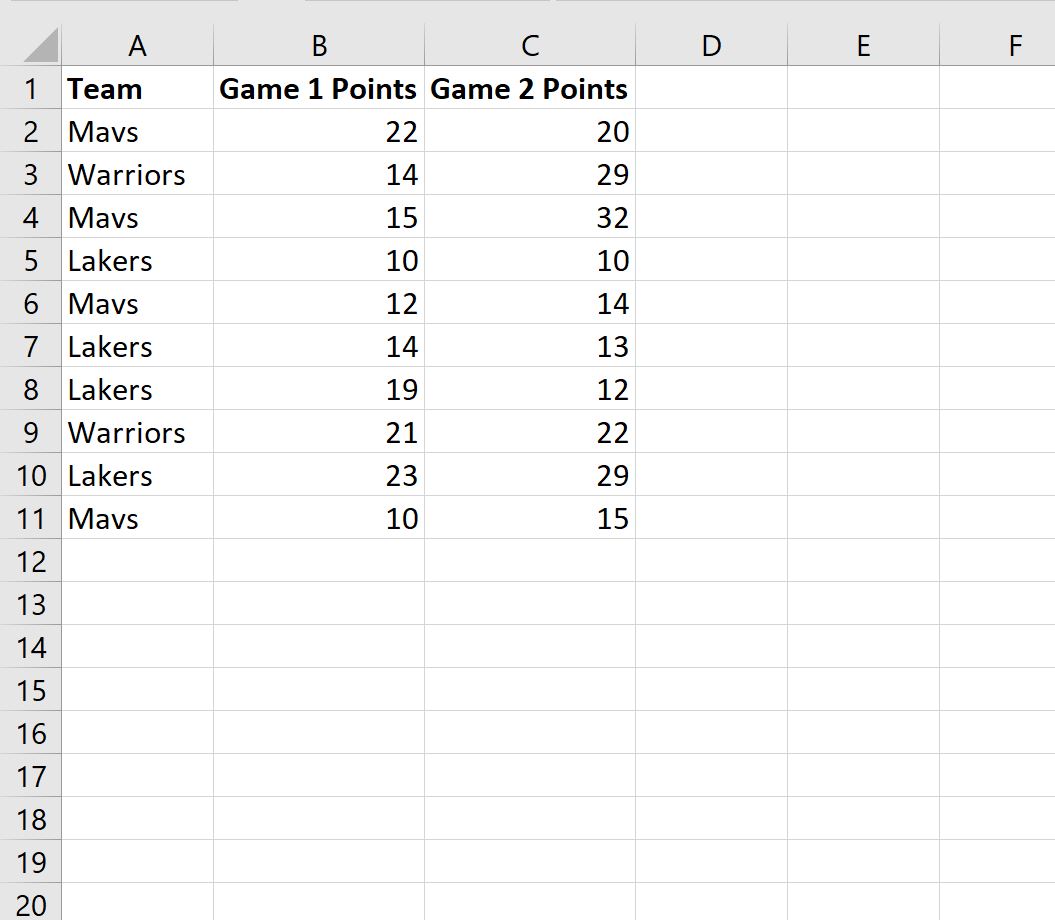Select cell containing 23 in column B
The width and height of the screenshot is (1055, 920).
pyautogui.click(x=319, y=474)
